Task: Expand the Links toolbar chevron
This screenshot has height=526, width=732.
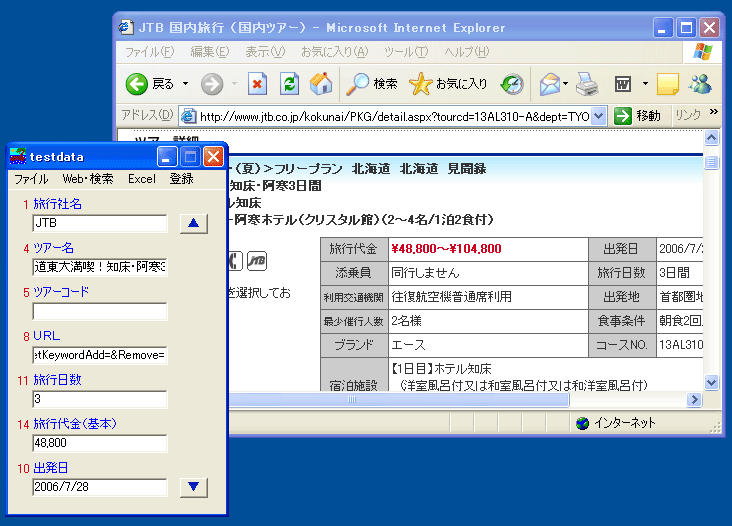Action: click(x=713, y=112)
